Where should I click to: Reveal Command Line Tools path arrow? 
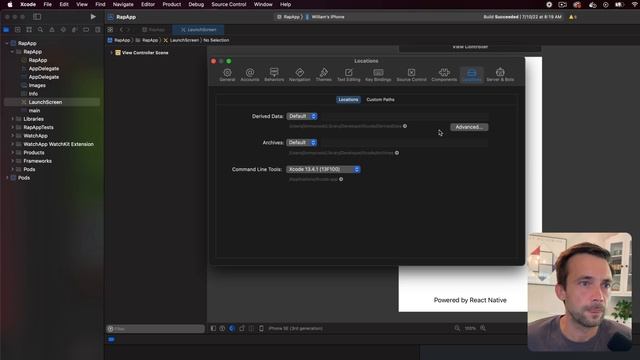tap(341, 179)
